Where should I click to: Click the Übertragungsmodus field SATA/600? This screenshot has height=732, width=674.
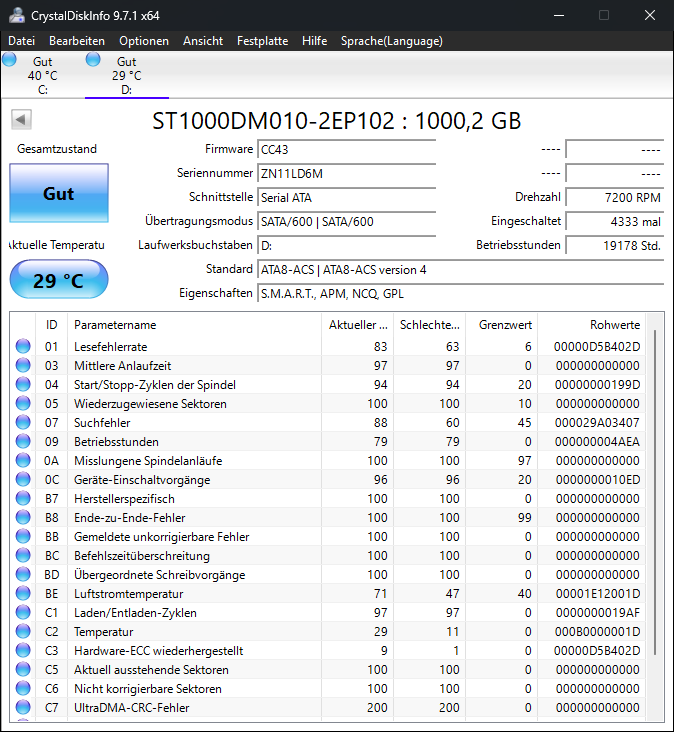pos(346,222)
